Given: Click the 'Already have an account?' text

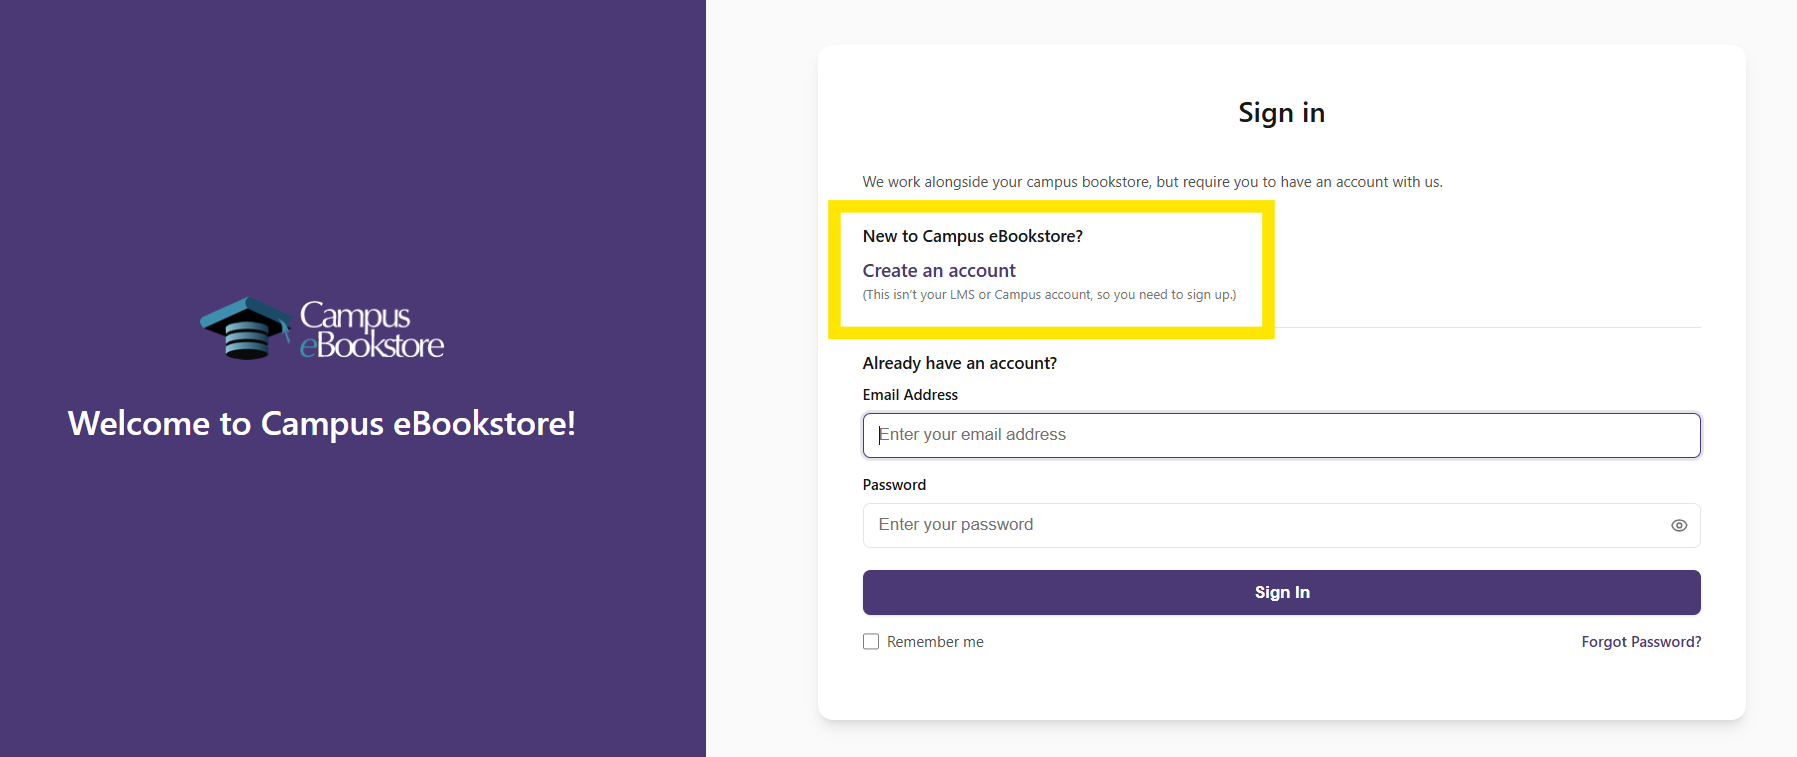Looking at the screenshot, I should point(959,363).
